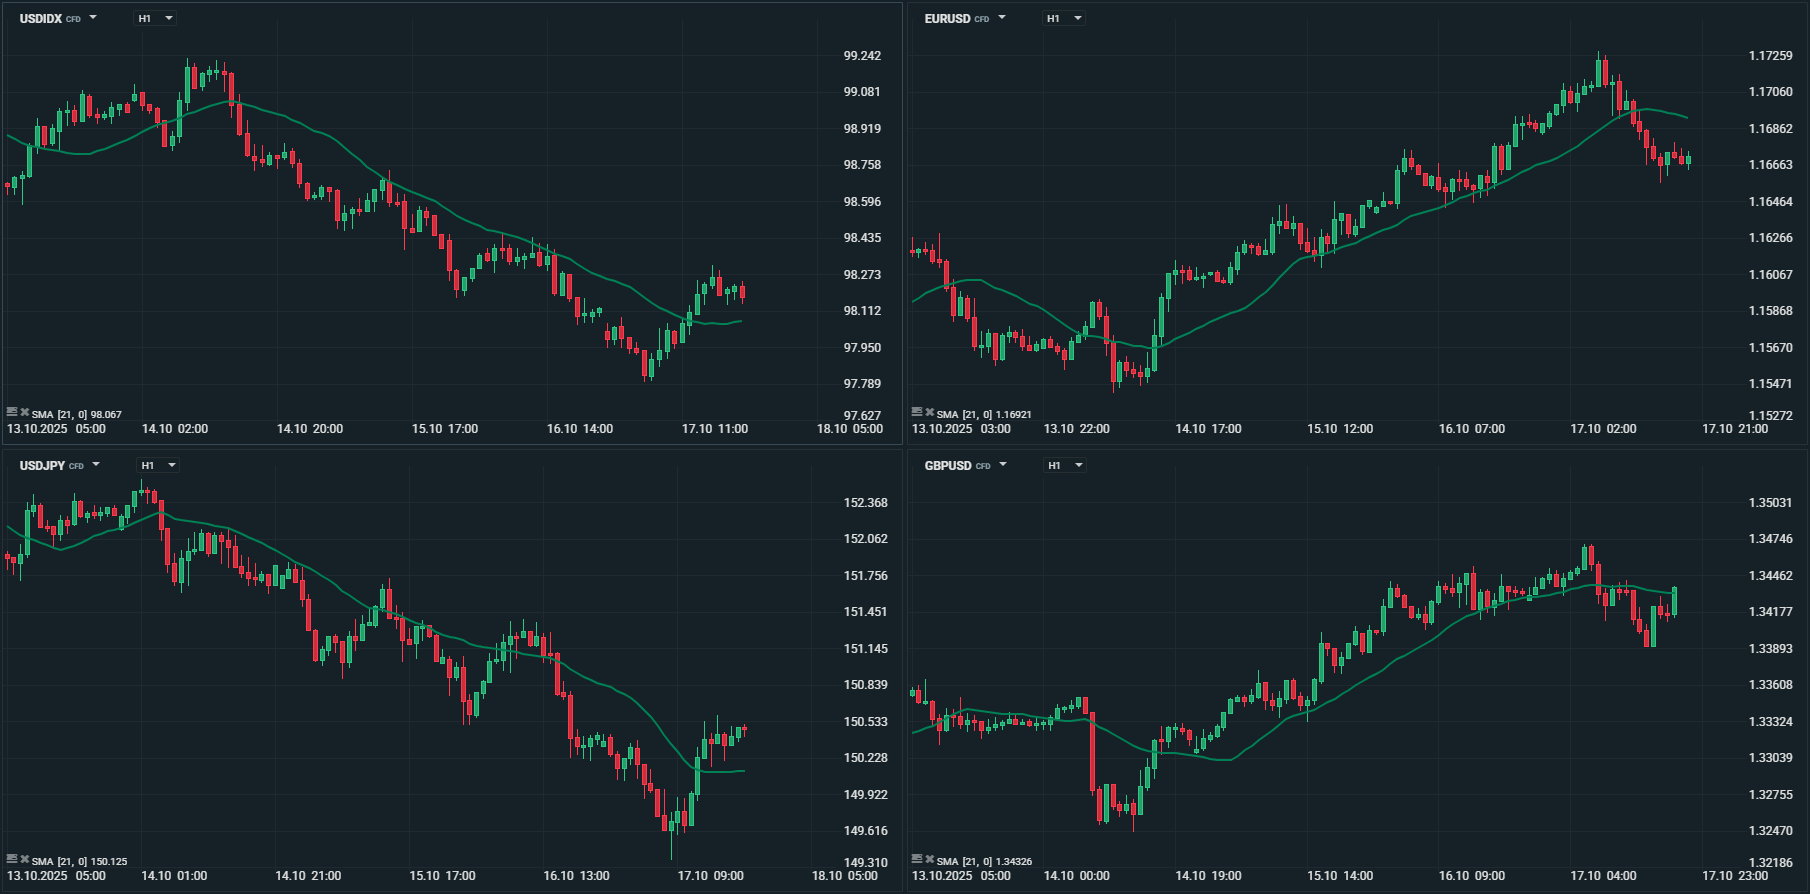This screenshot has width=1810, height=894.
Task: Expand the USDIDX symbol dropdown
Action: (x=93, y=18)
